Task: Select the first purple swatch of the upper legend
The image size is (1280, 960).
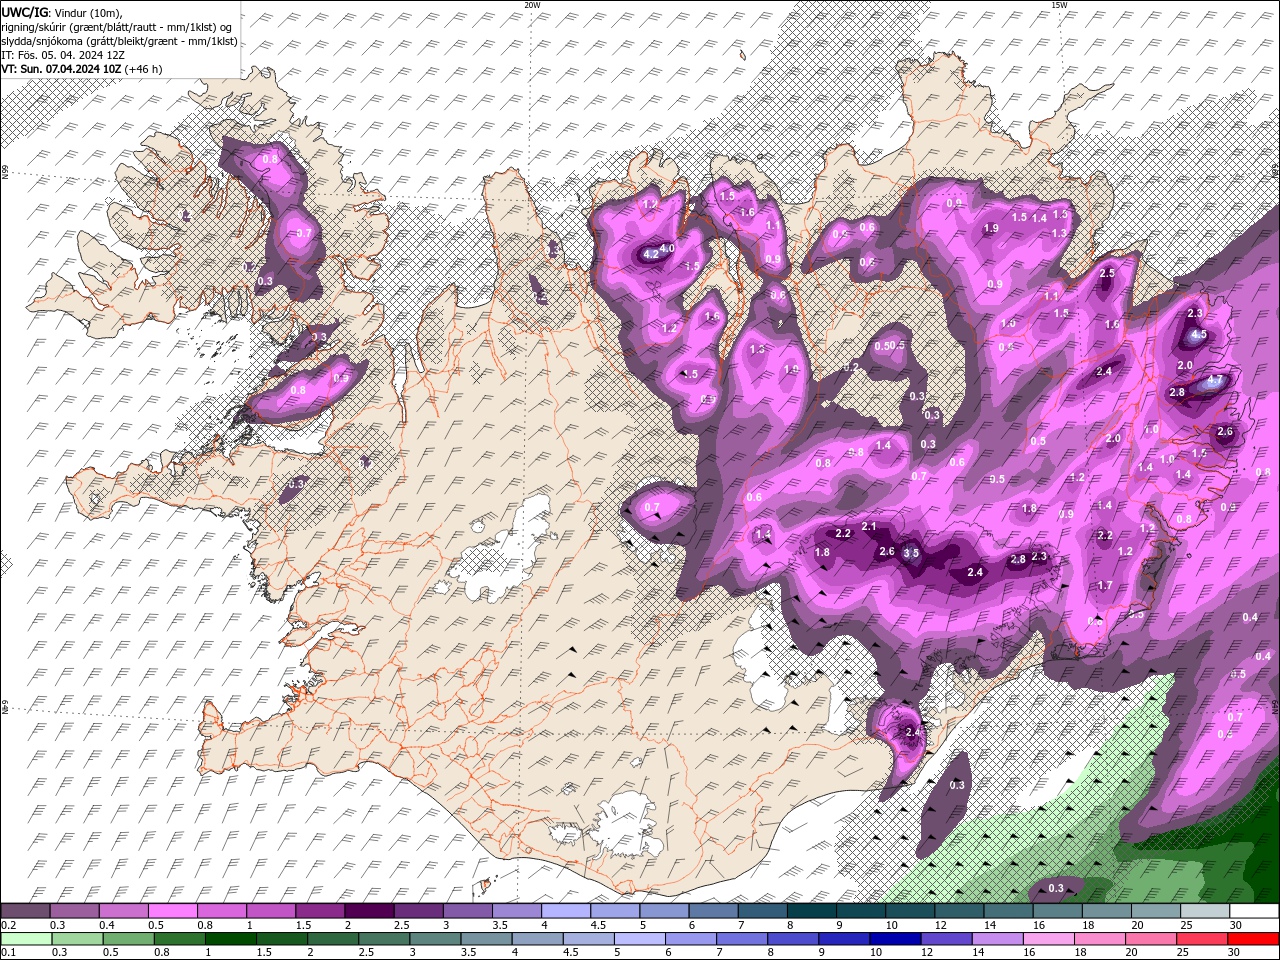Action: [x=25, y=911]
